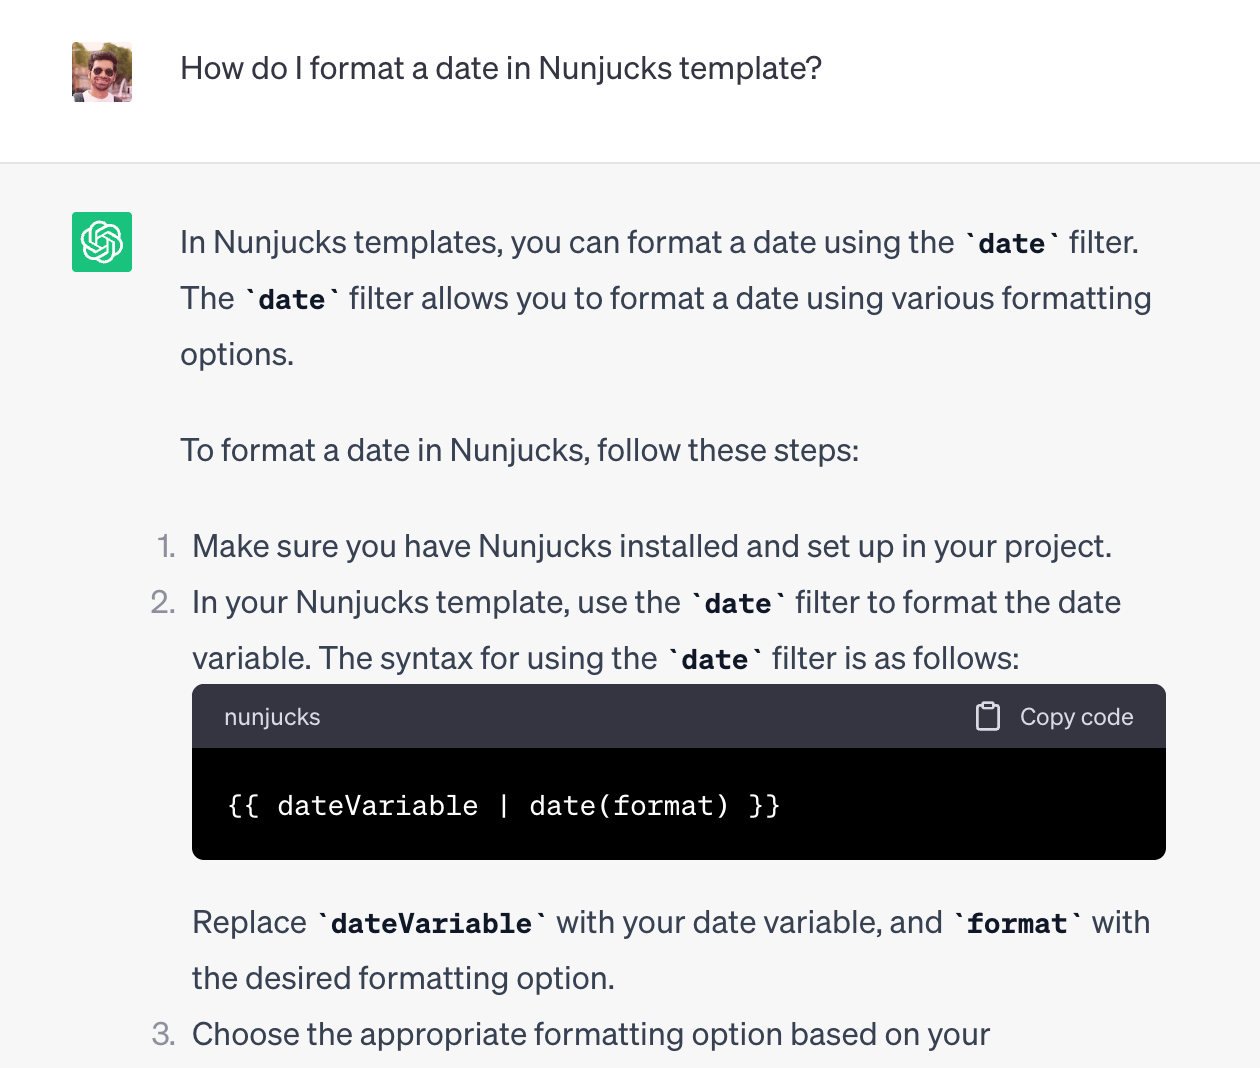Viewport: 1260px width, 1068px height.
Task: Select the format inline code token
Action: coord(1017,922)
